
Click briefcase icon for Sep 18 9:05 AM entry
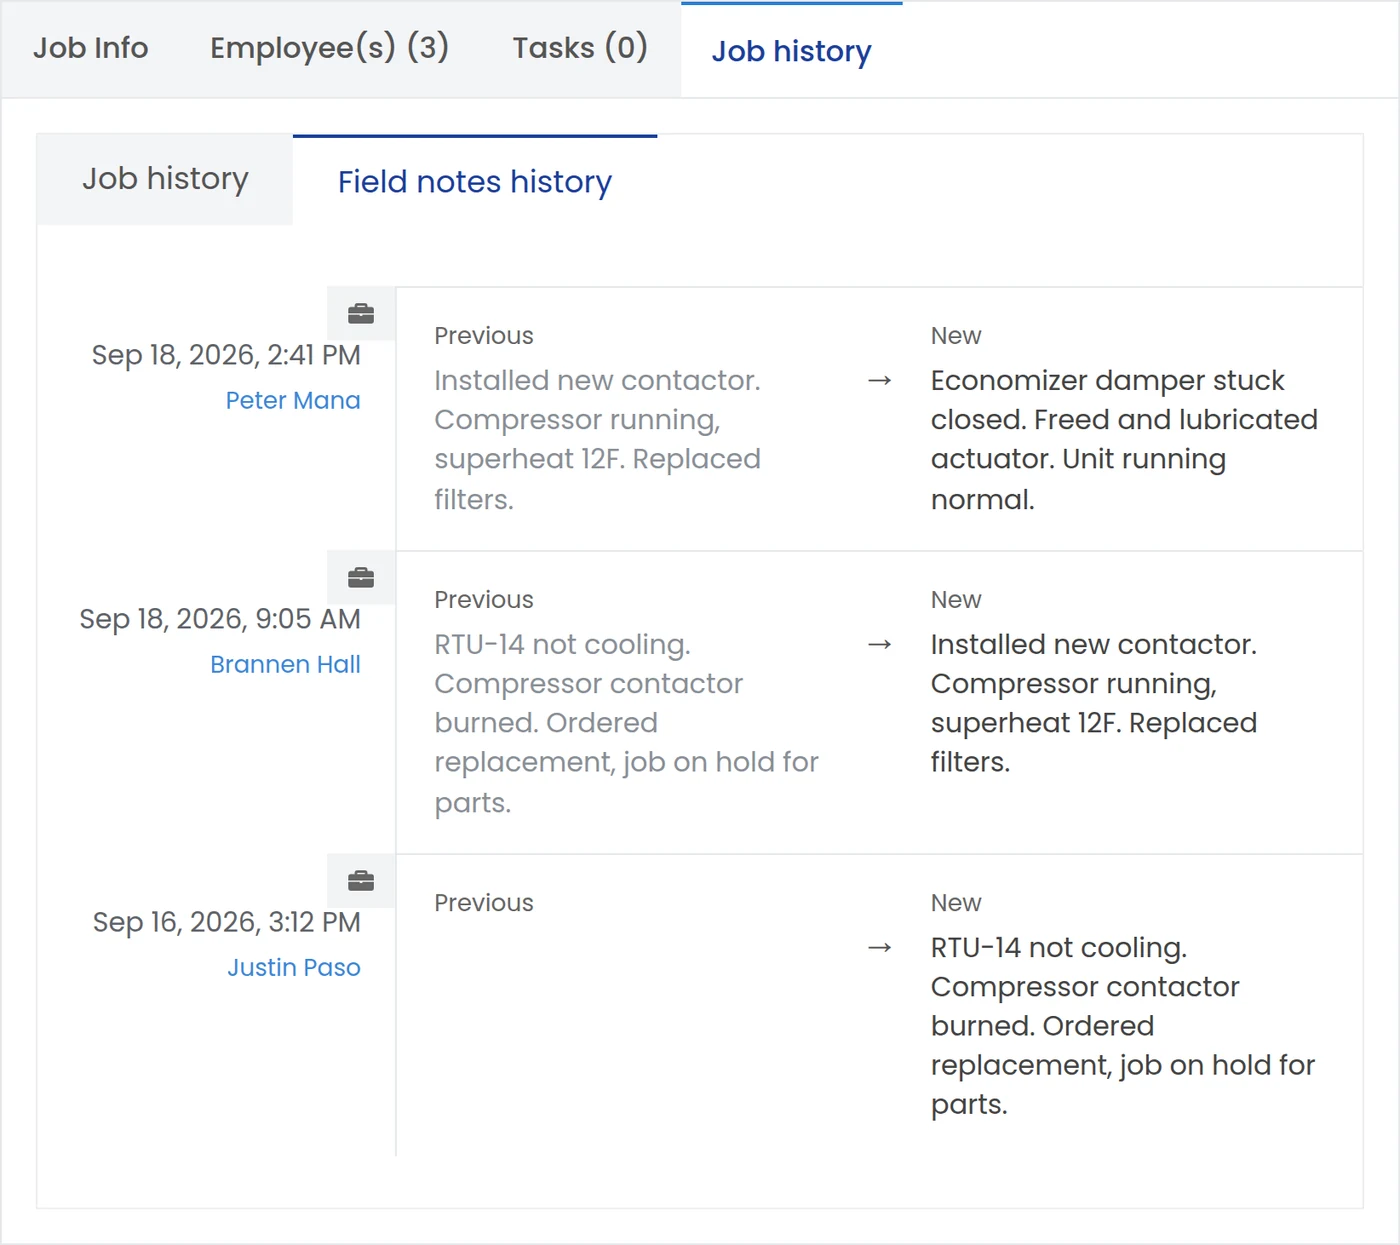pos(361,578)
